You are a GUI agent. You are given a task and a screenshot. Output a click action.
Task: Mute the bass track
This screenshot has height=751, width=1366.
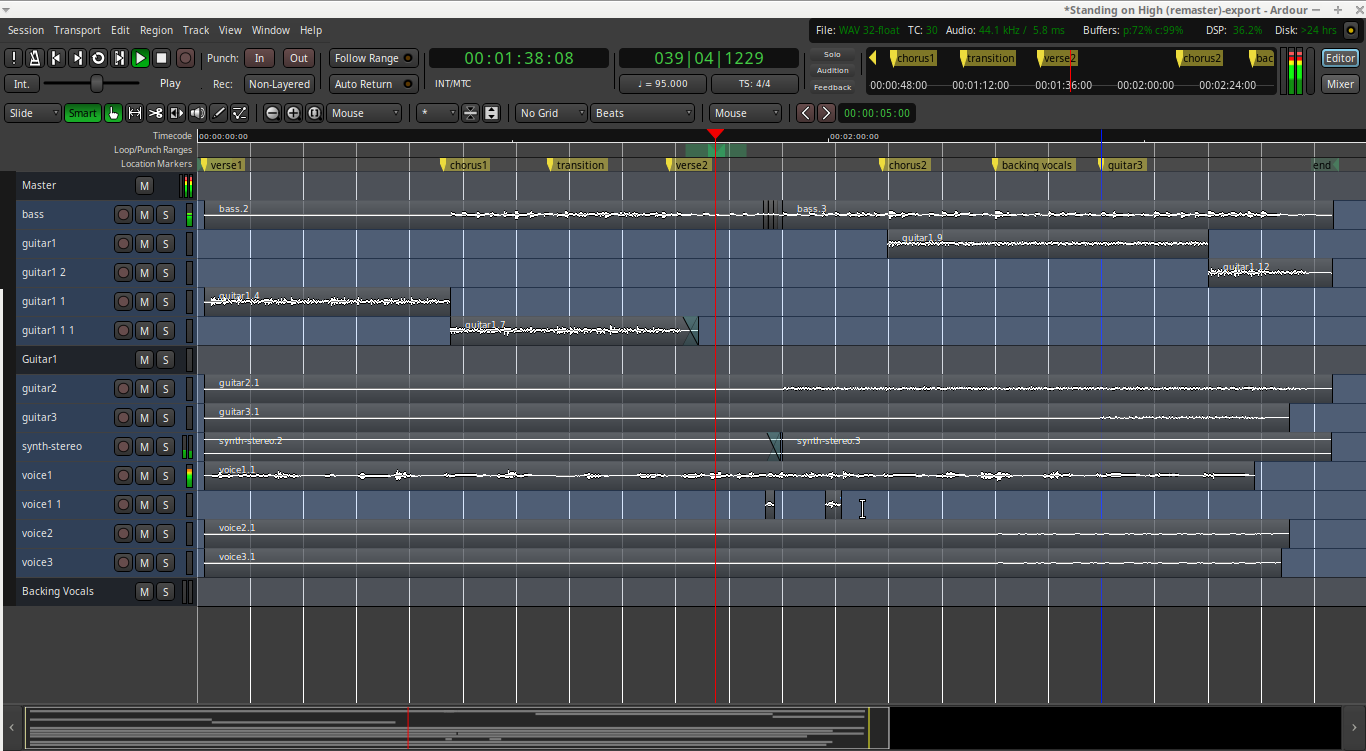tap(144, 214)
